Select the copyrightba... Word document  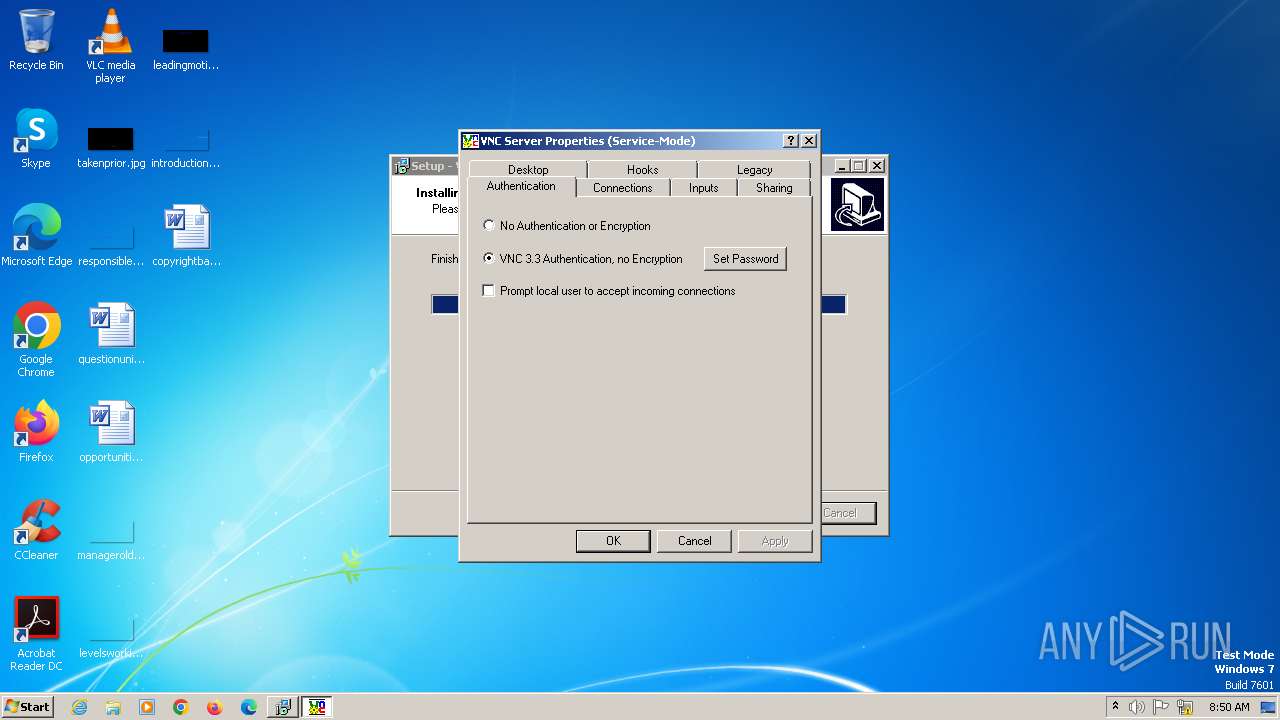(x=186, y=235)
